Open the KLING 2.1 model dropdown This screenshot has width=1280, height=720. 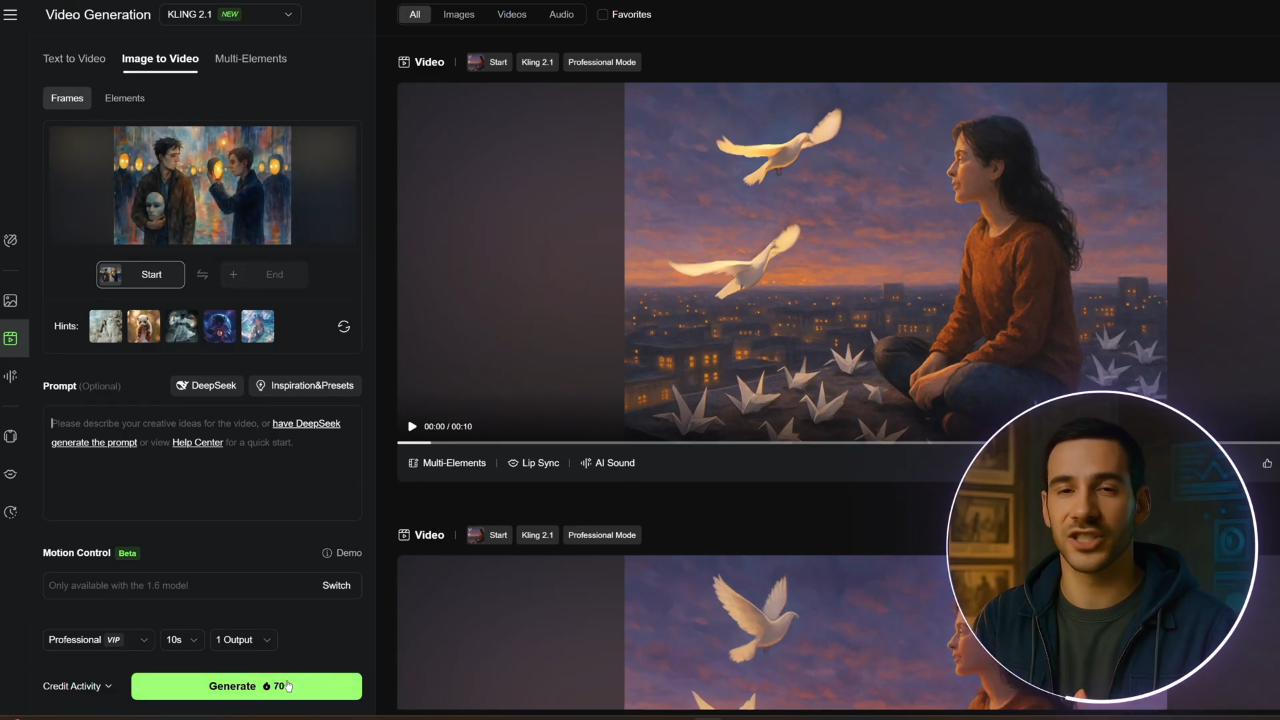229,14
